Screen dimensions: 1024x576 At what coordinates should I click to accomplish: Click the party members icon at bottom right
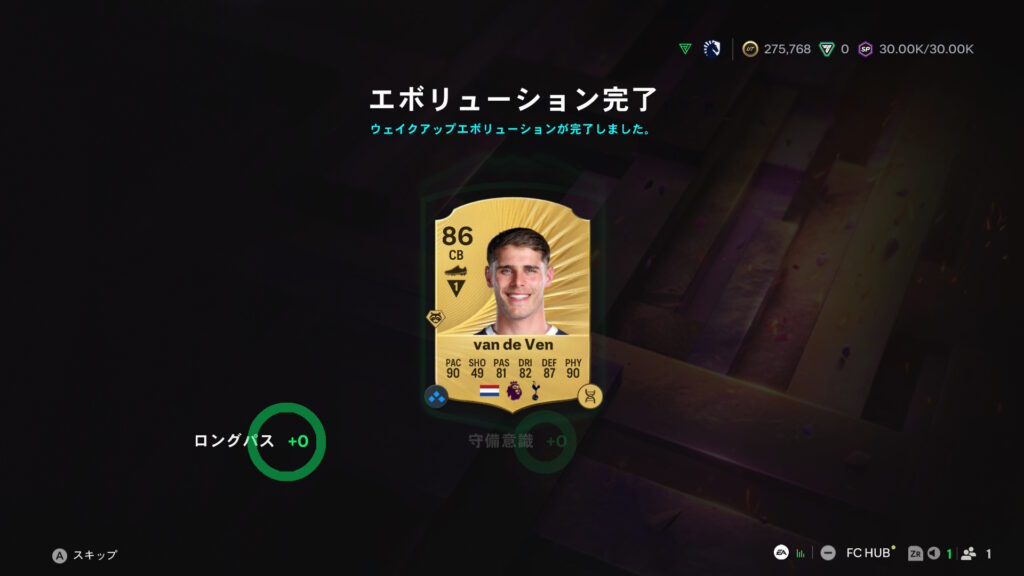[968, 554]
